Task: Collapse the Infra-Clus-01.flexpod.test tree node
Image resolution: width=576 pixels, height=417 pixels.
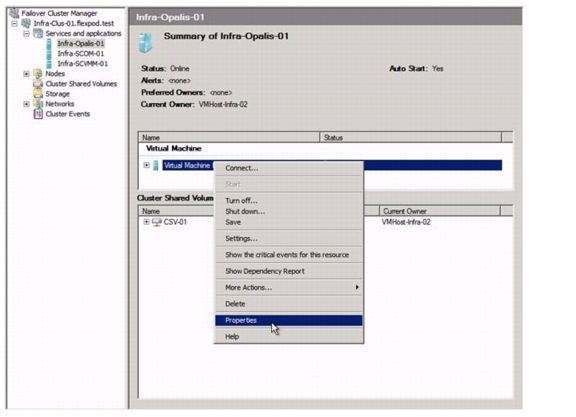Action: (x=14, y=24)
